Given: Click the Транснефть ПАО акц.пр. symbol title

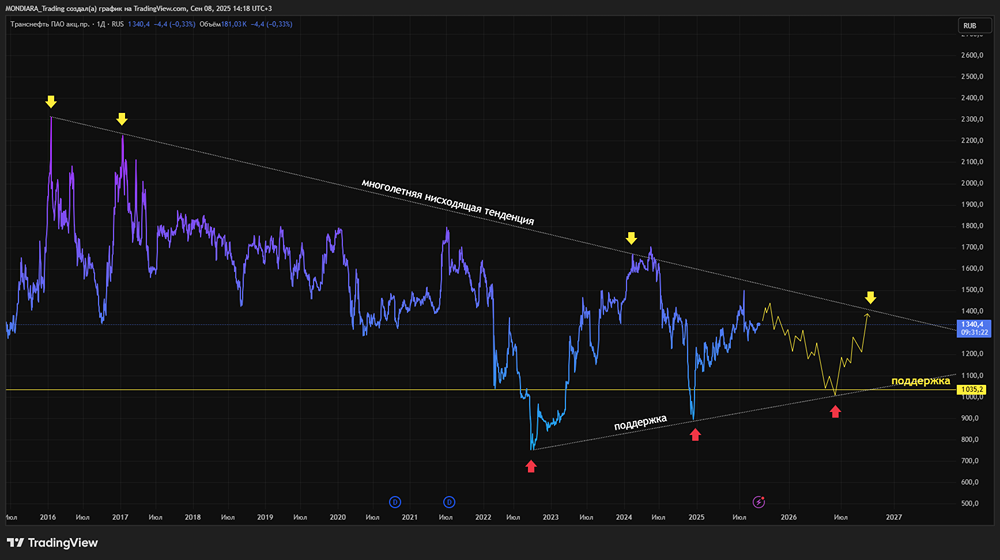Looking at the screenshot, I should (x=50, y=24).
